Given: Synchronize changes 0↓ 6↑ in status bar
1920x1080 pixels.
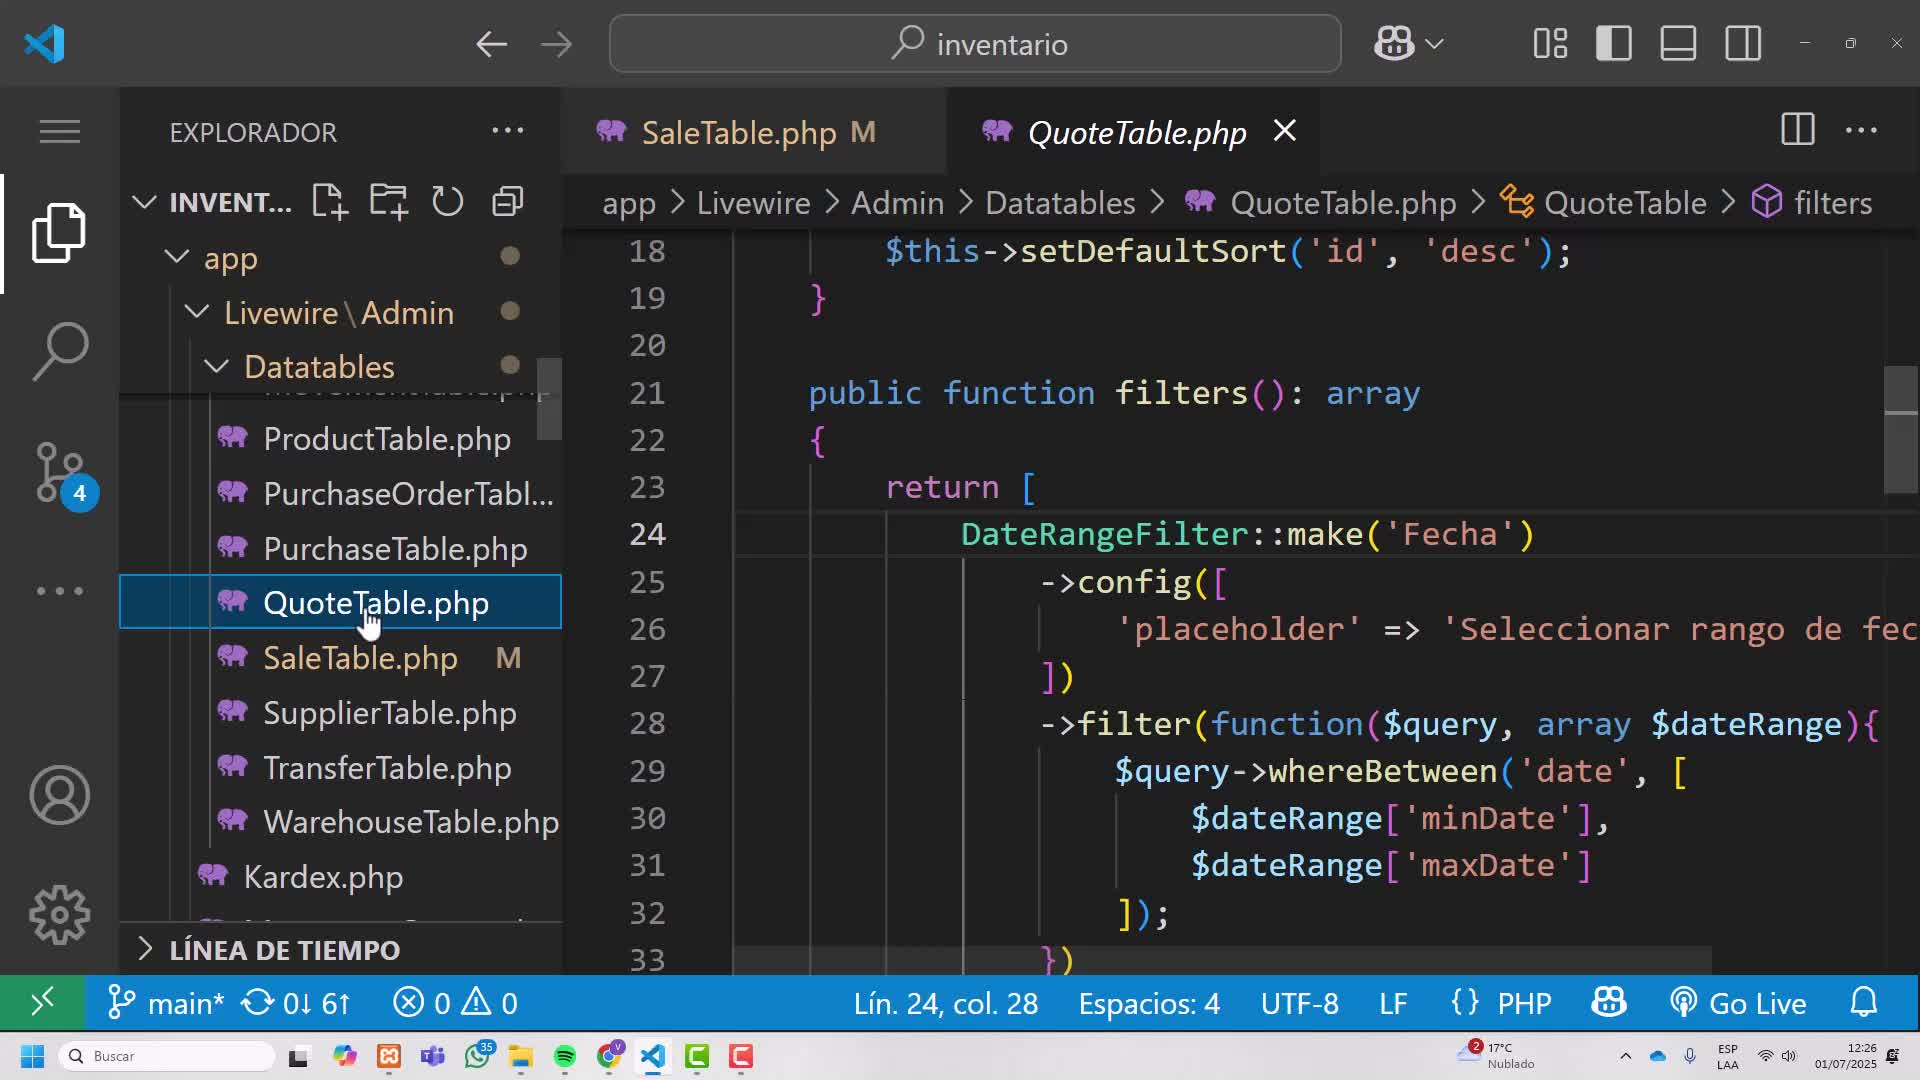Looking at the screenshot, I should tap(296, 1003).
